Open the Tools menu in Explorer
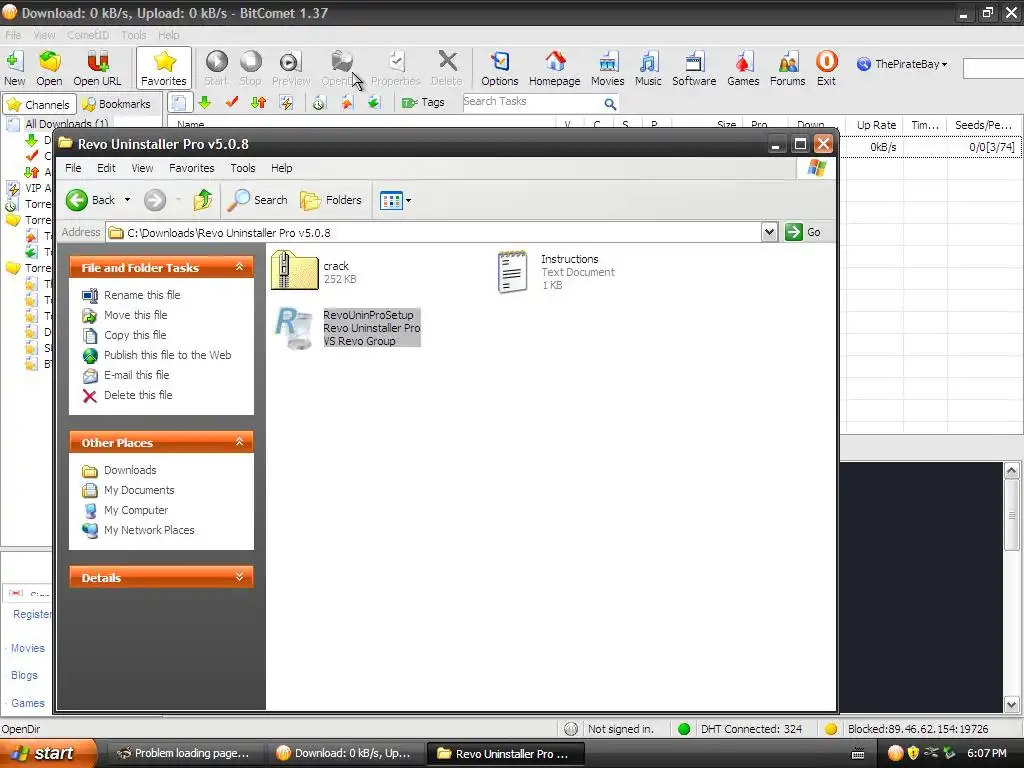1024x768 pixels. click(x=242, y=168)
